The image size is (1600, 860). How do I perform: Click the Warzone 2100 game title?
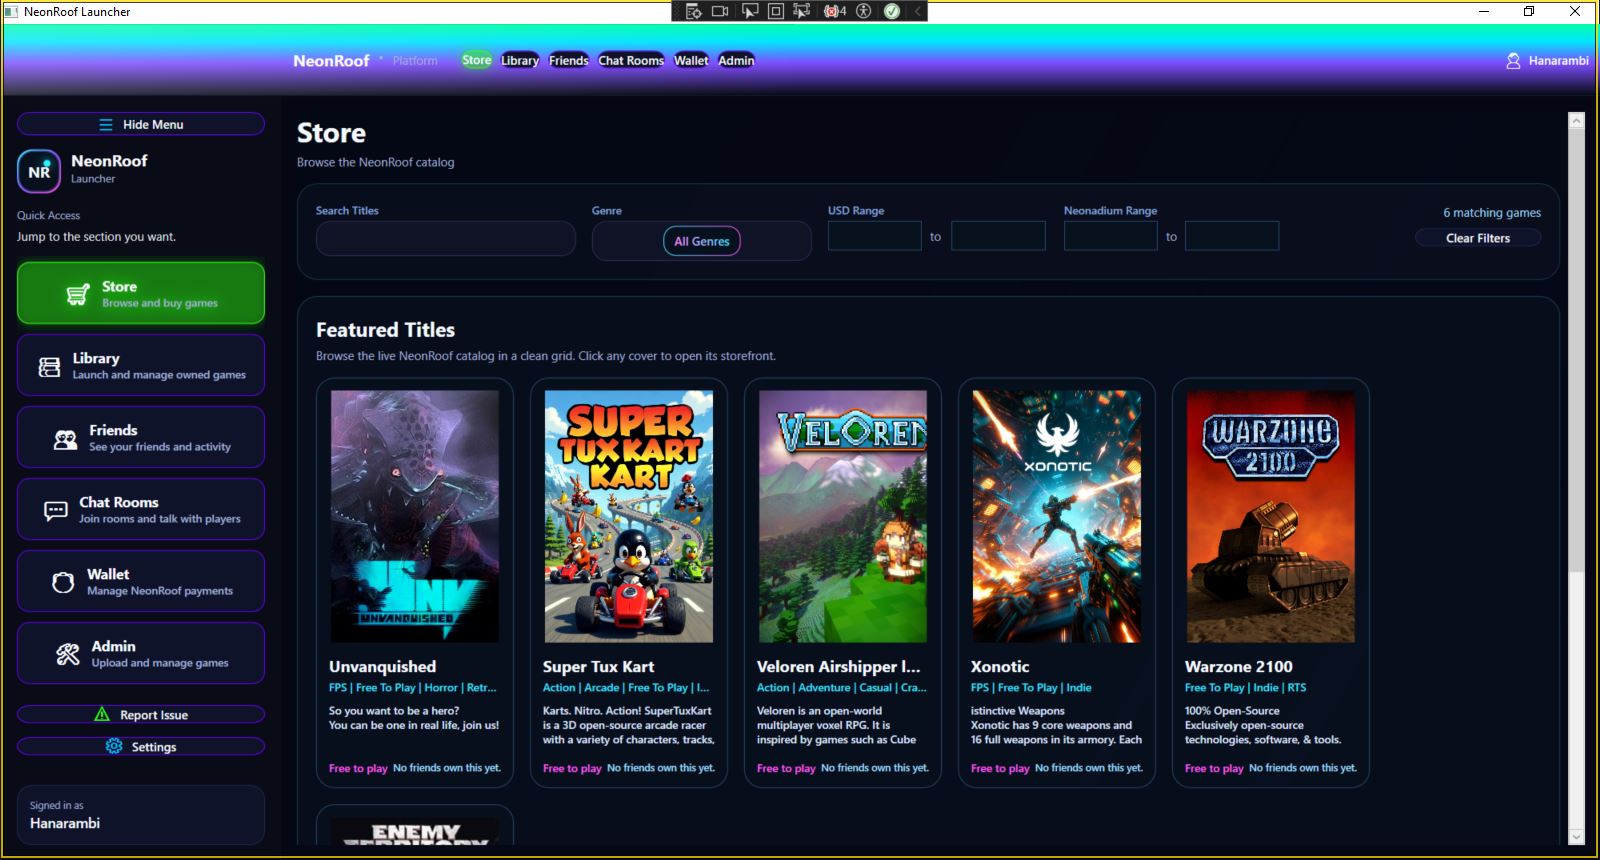pyautogui.click(x=1239, y=667)
